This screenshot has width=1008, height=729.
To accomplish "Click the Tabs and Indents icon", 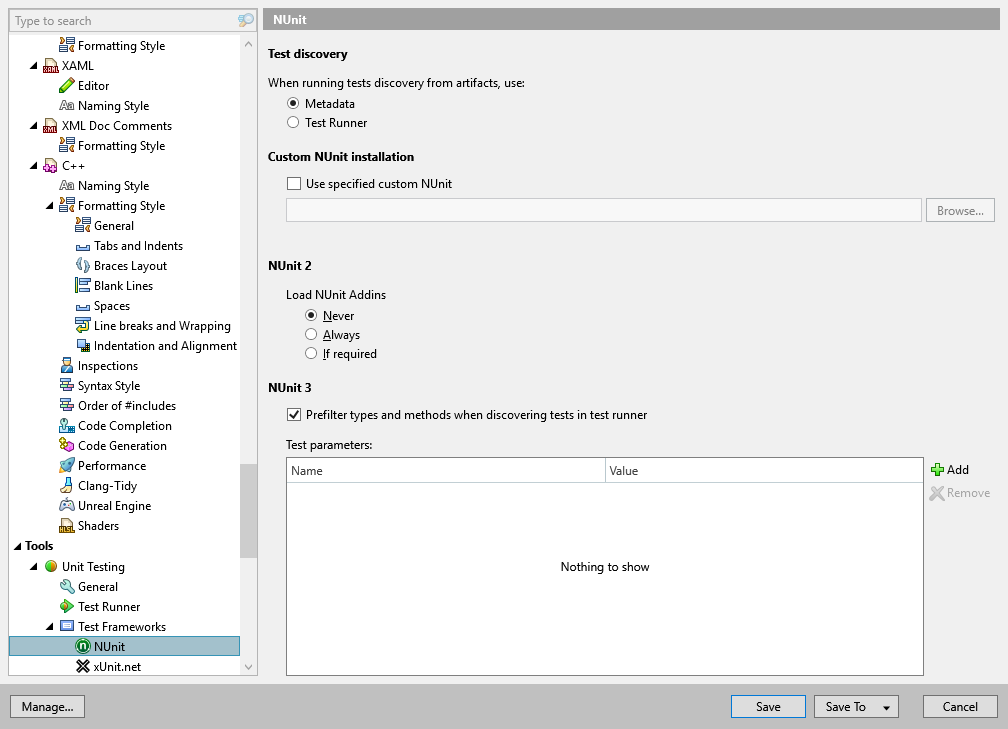I will click(x=82, y=246).
